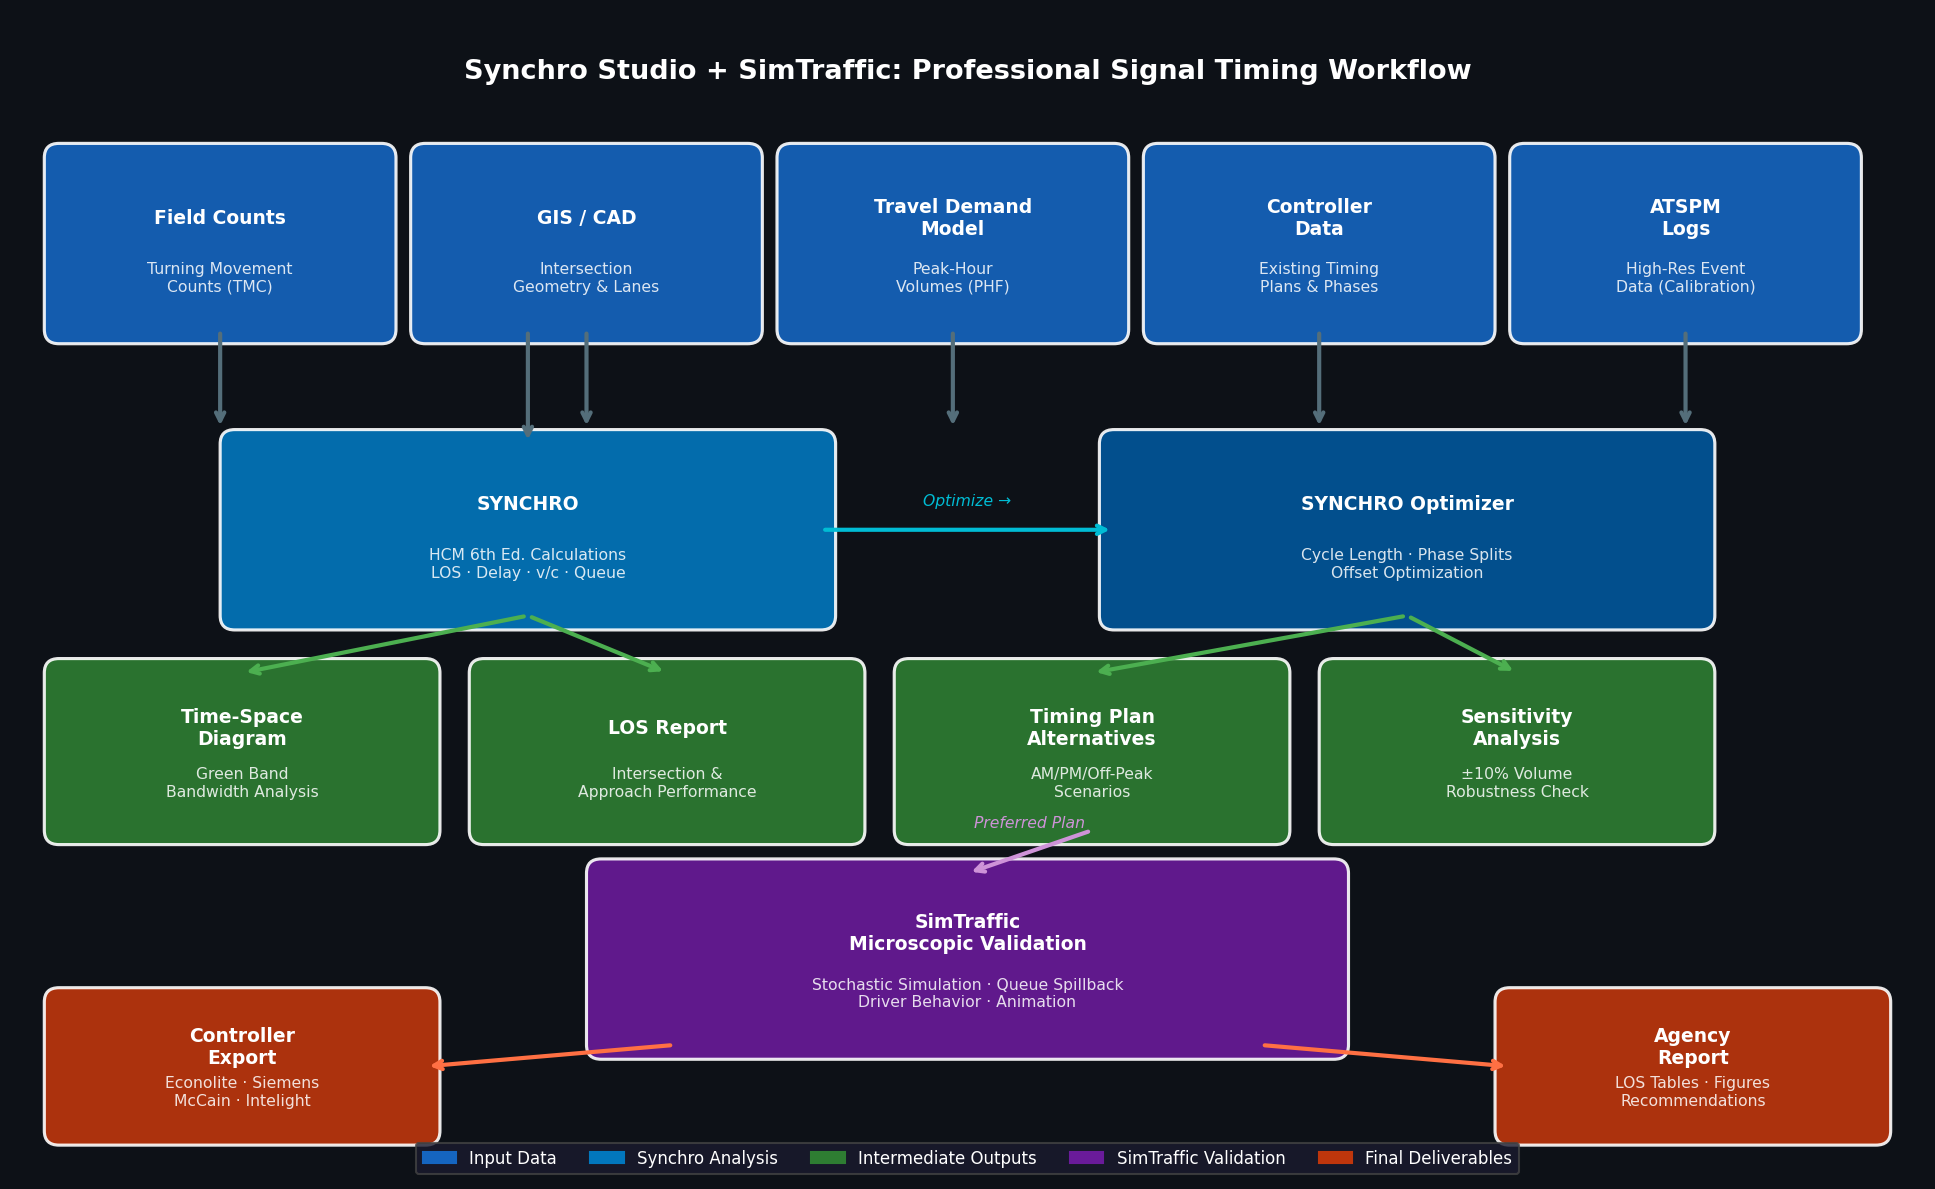
Task: Click '±10% Volume Robustness Check' text
Action: coord(1517,783)
